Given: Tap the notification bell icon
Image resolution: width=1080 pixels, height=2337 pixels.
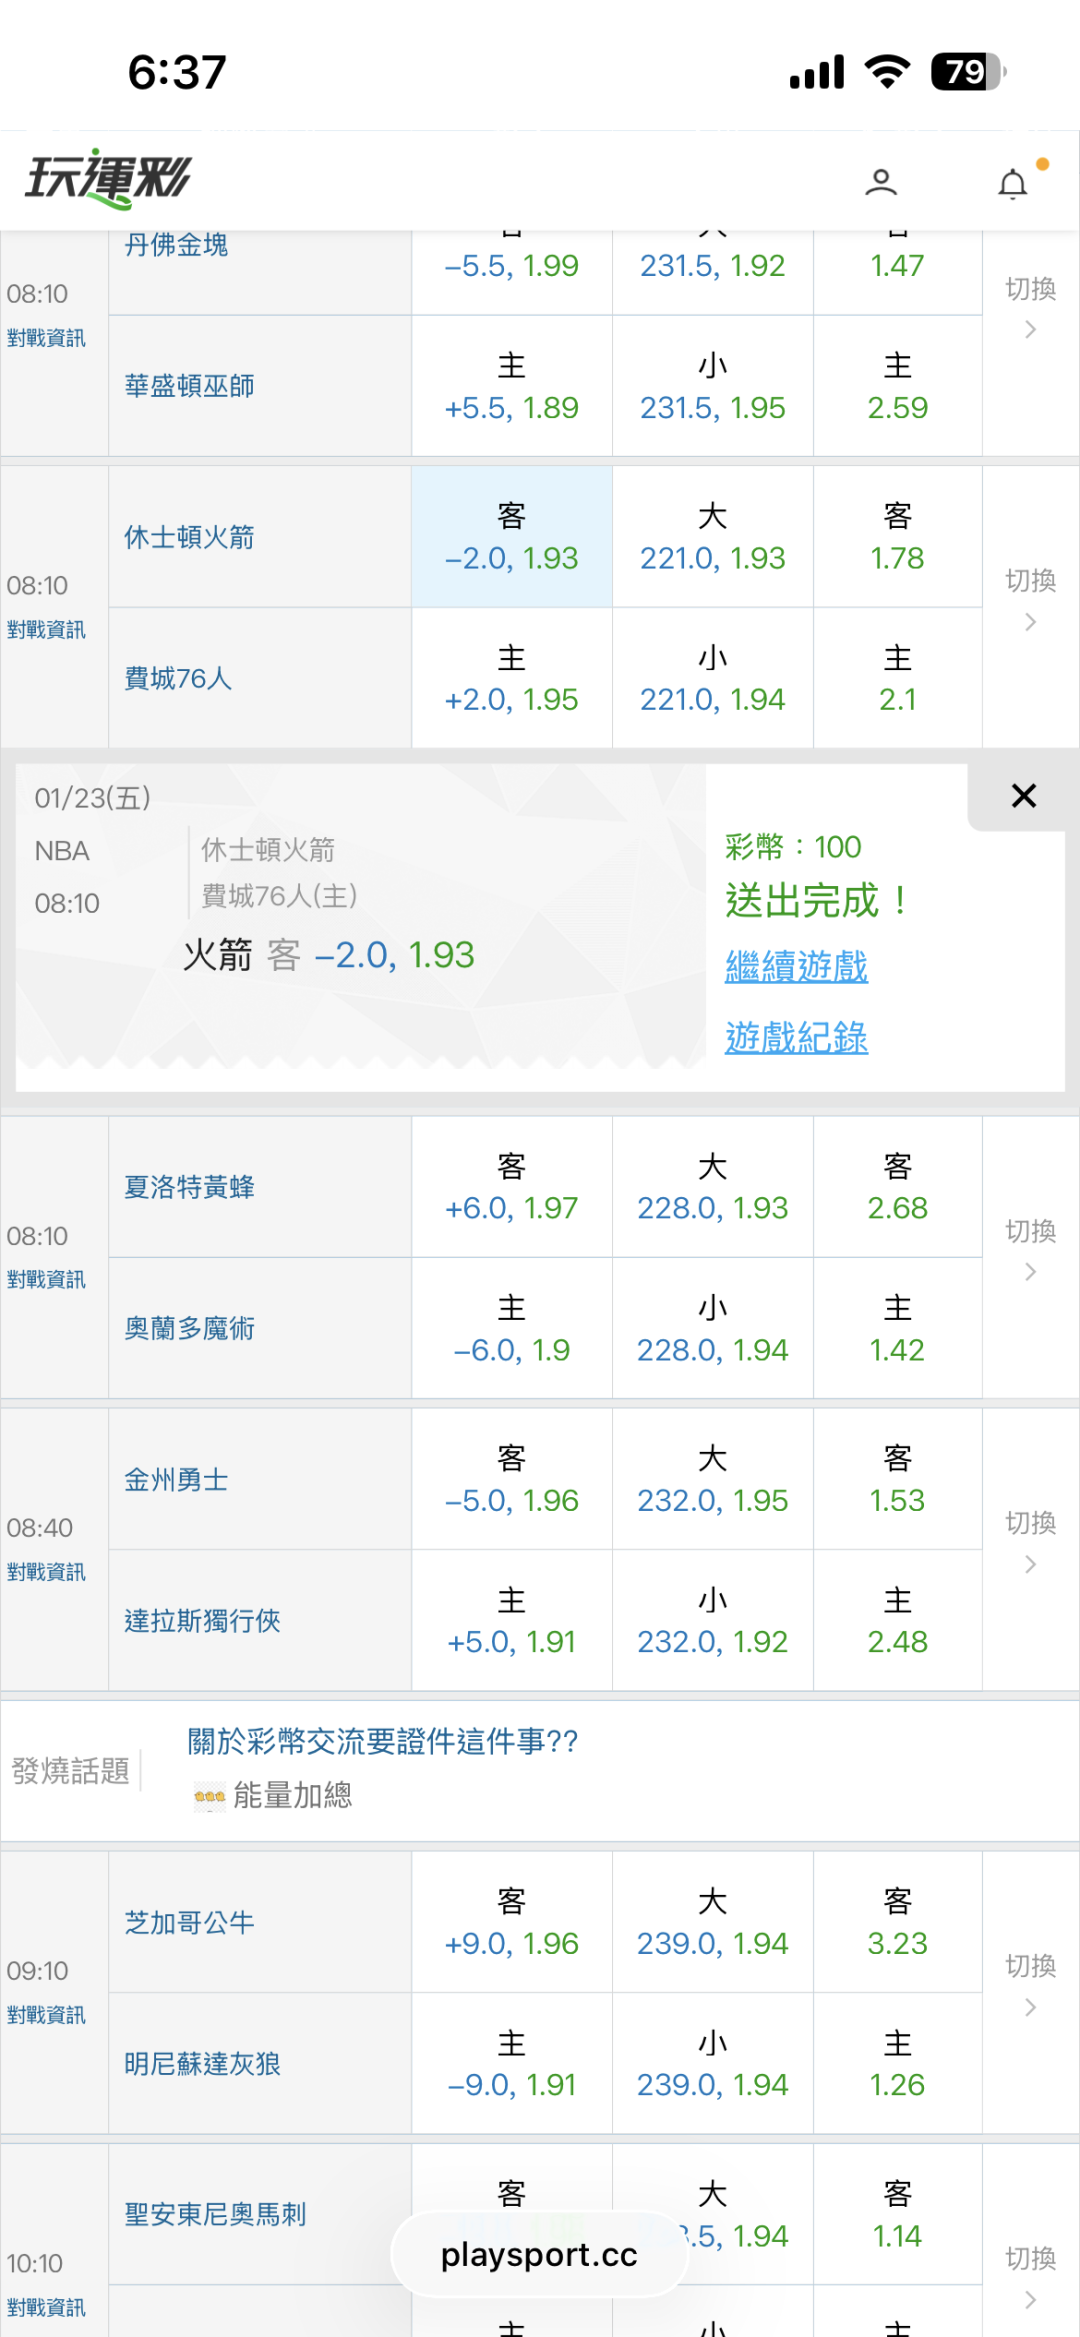Looking at the screenshot, I should tap(1013, 184).
